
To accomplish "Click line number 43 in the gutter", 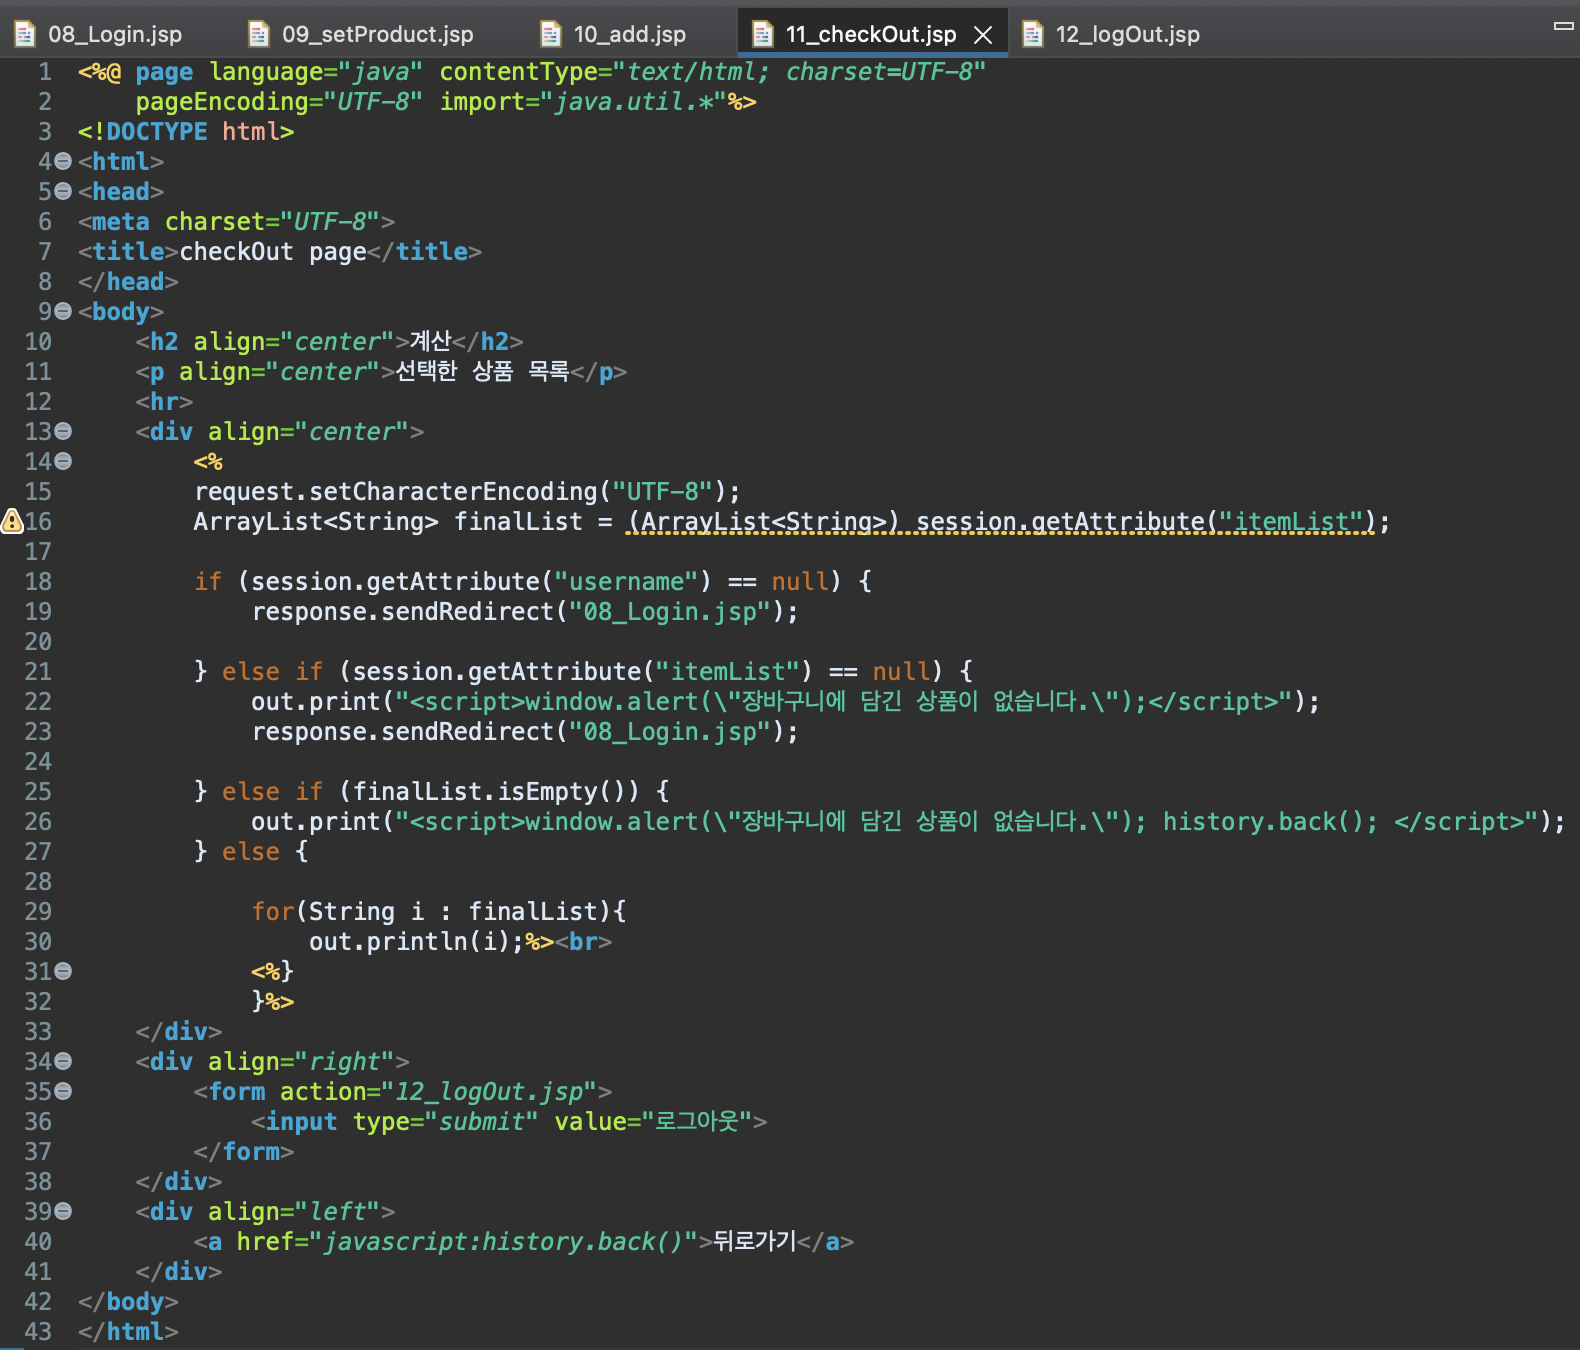I will [38, 1332].
